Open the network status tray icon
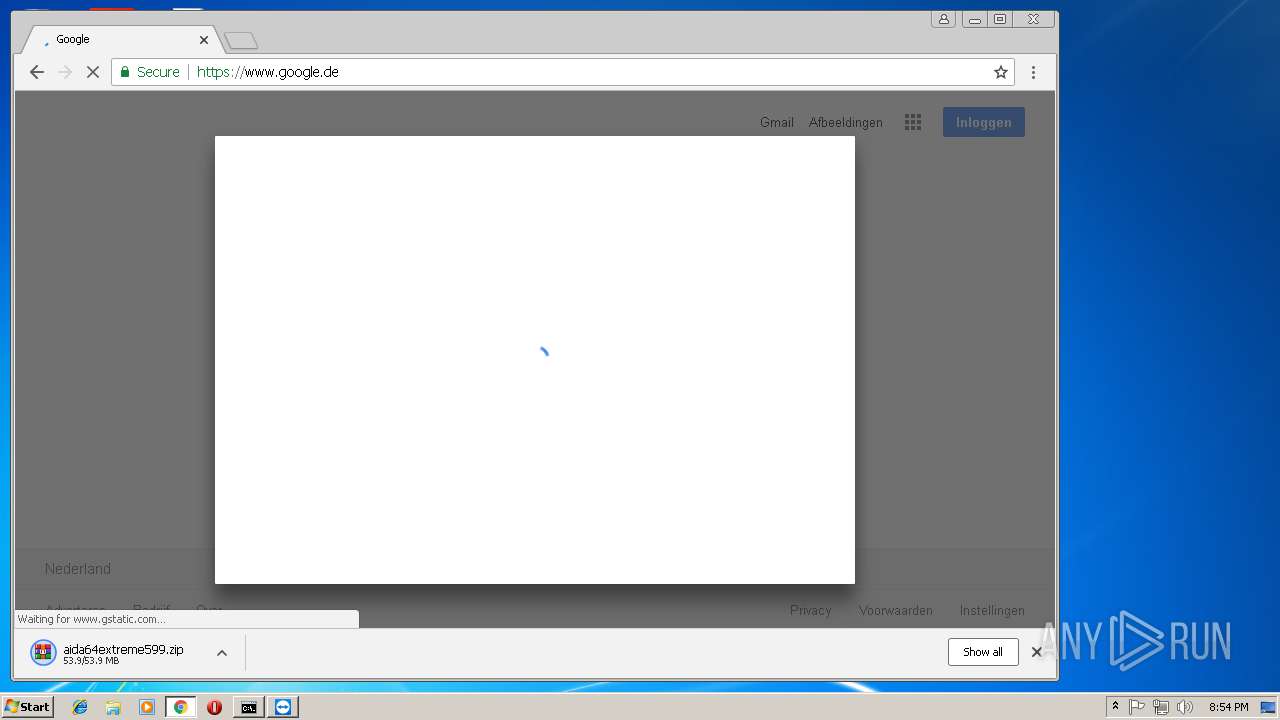 tap(1161, 707)
